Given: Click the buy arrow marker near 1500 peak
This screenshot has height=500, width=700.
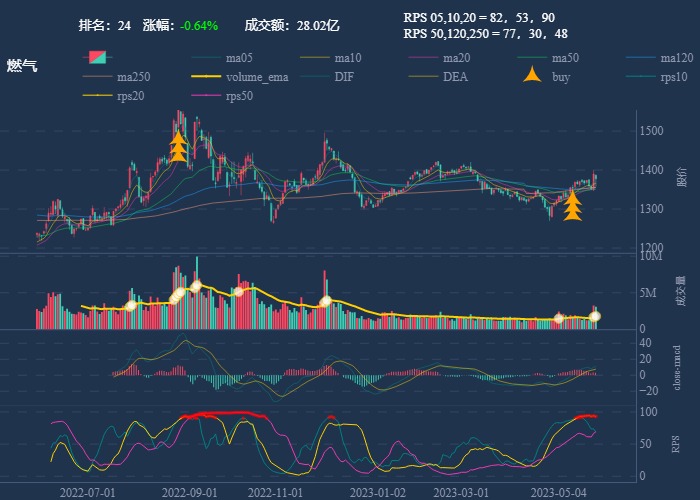Looking at the screenshot, I should 178,147.
